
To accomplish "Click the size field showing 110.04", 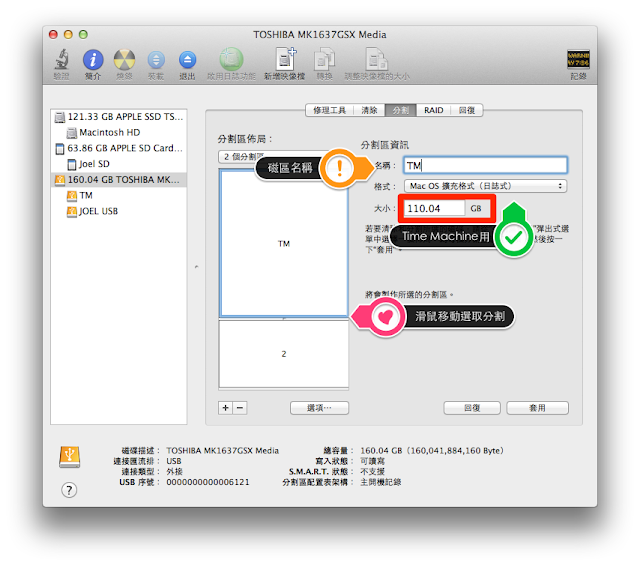I will [433, 209].
